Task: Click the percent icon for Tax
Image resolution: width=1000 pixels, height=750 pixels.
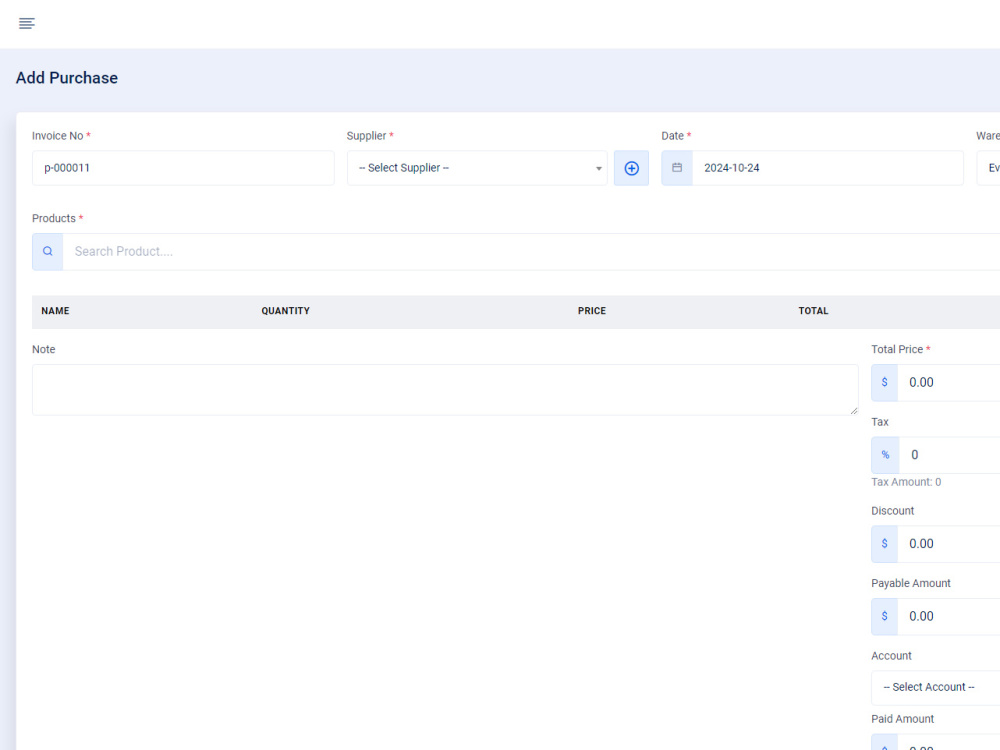Action: pyautogui.click(x=885, y=455)
